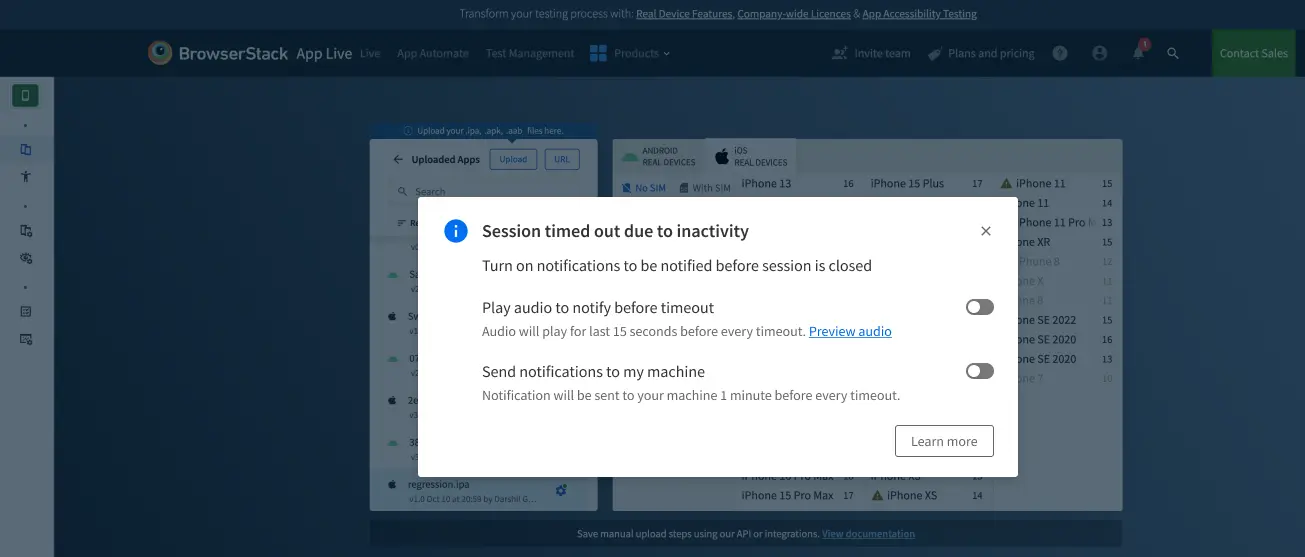Open the notifications bell icon
Screen dimensions: 1305x557
[1138, 53]
